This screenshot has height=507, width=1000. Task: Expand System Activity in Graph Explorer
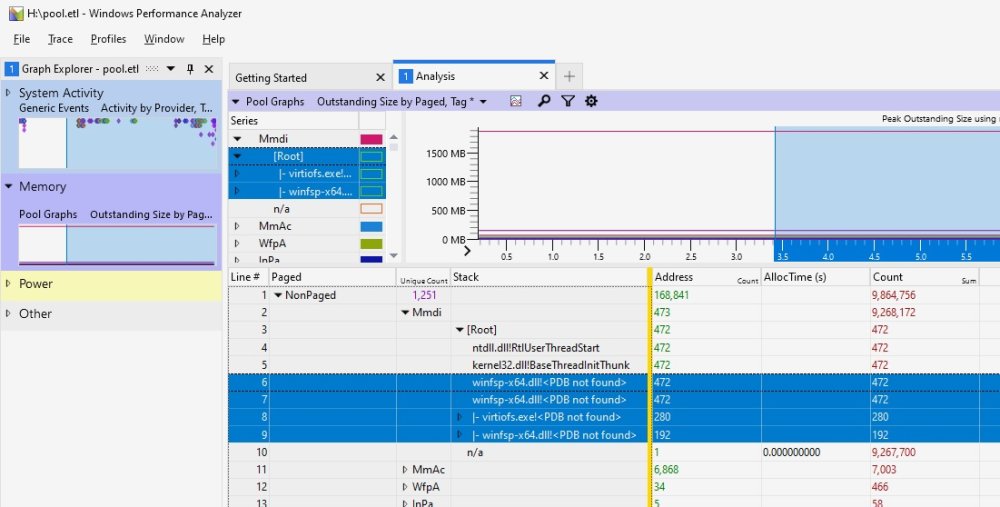[8, 93]
